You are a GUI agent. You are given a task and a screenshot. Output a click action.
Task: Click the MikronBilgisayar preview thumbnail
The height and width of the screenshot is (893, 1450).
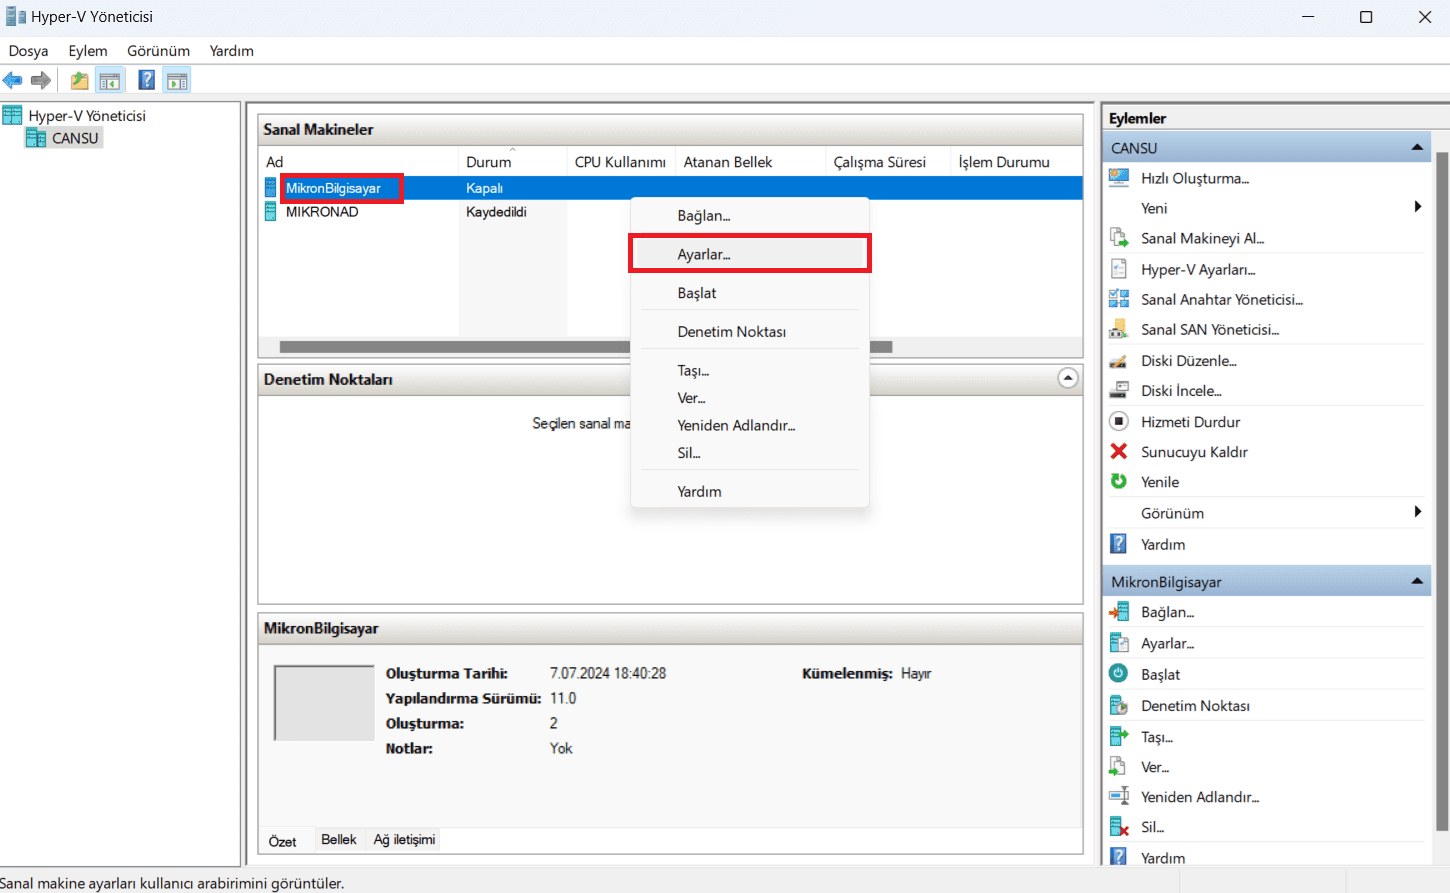click(324, 703)
